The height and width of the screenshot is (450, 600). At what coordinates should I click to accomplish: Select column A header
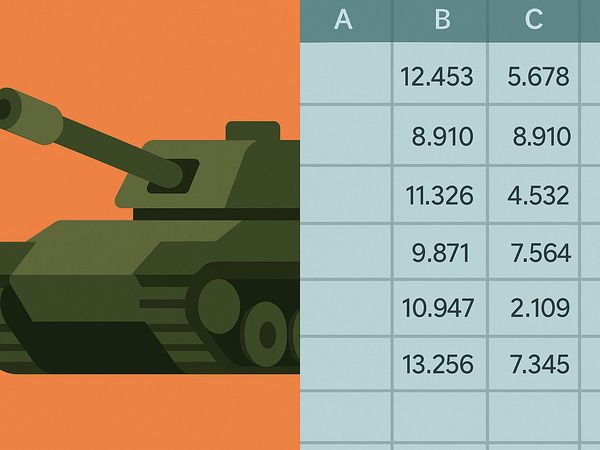pos(345,20)
